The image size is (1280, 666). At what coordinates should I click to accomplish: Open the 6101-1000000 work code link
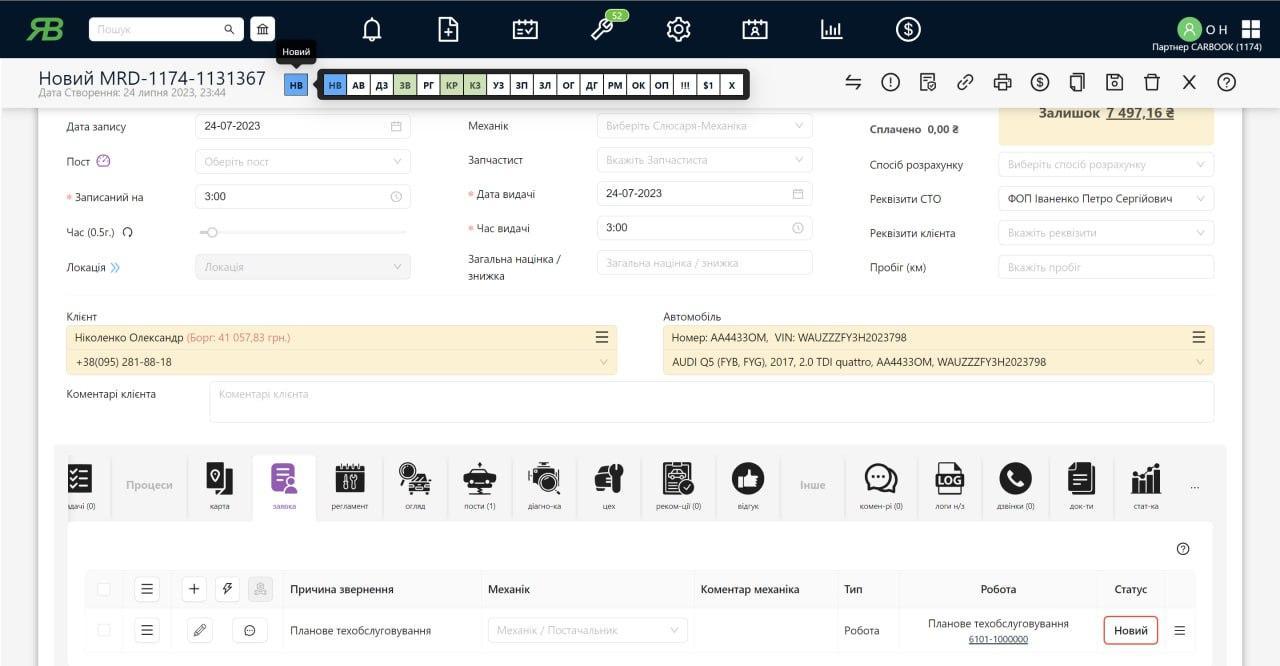coord(998,640)
